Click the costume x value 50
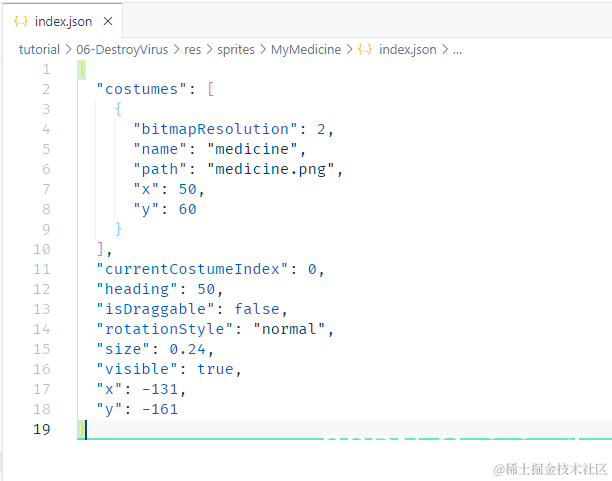The image size is (612, 481). click(188, 189)
